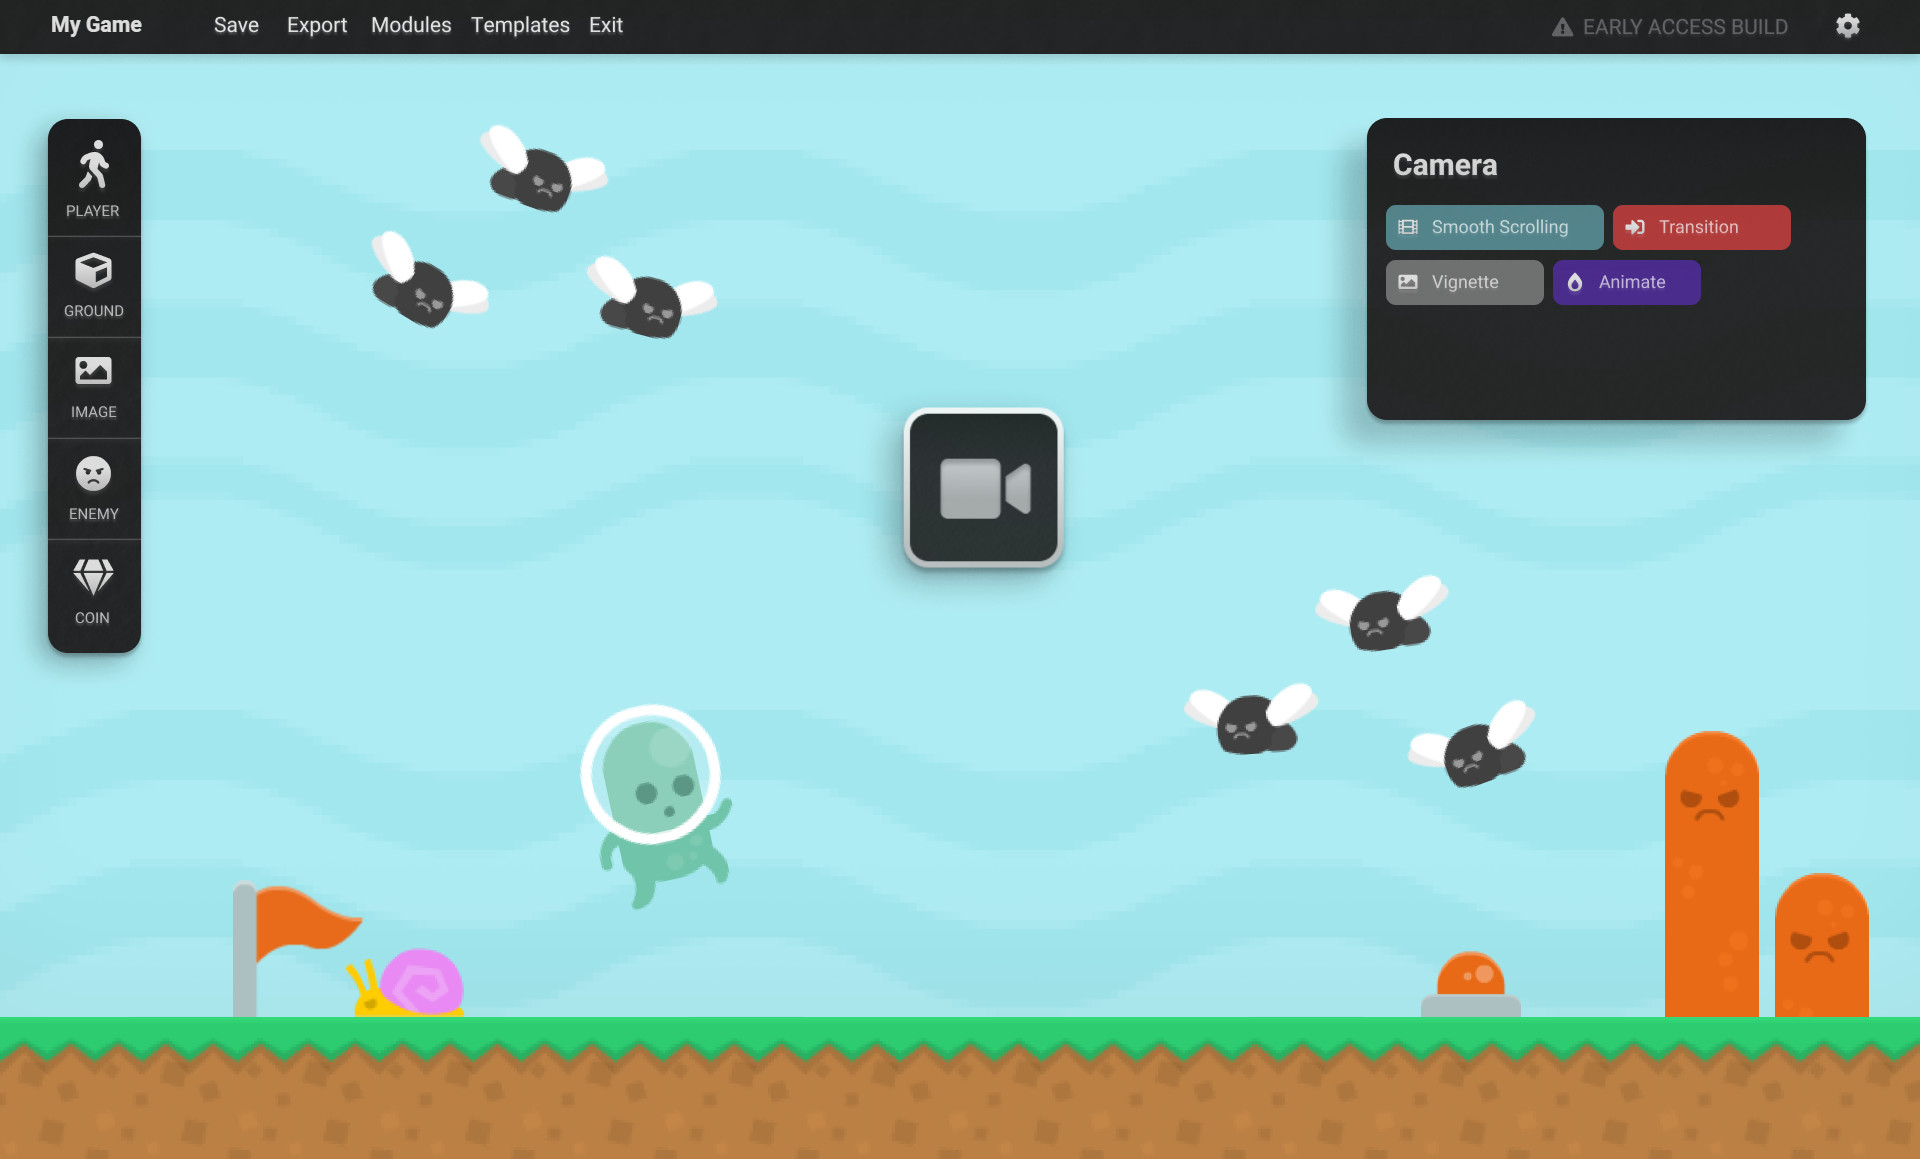This screenshot has width=1920, height=1159.
Task: Open the Templates menu
Action: 520,25
